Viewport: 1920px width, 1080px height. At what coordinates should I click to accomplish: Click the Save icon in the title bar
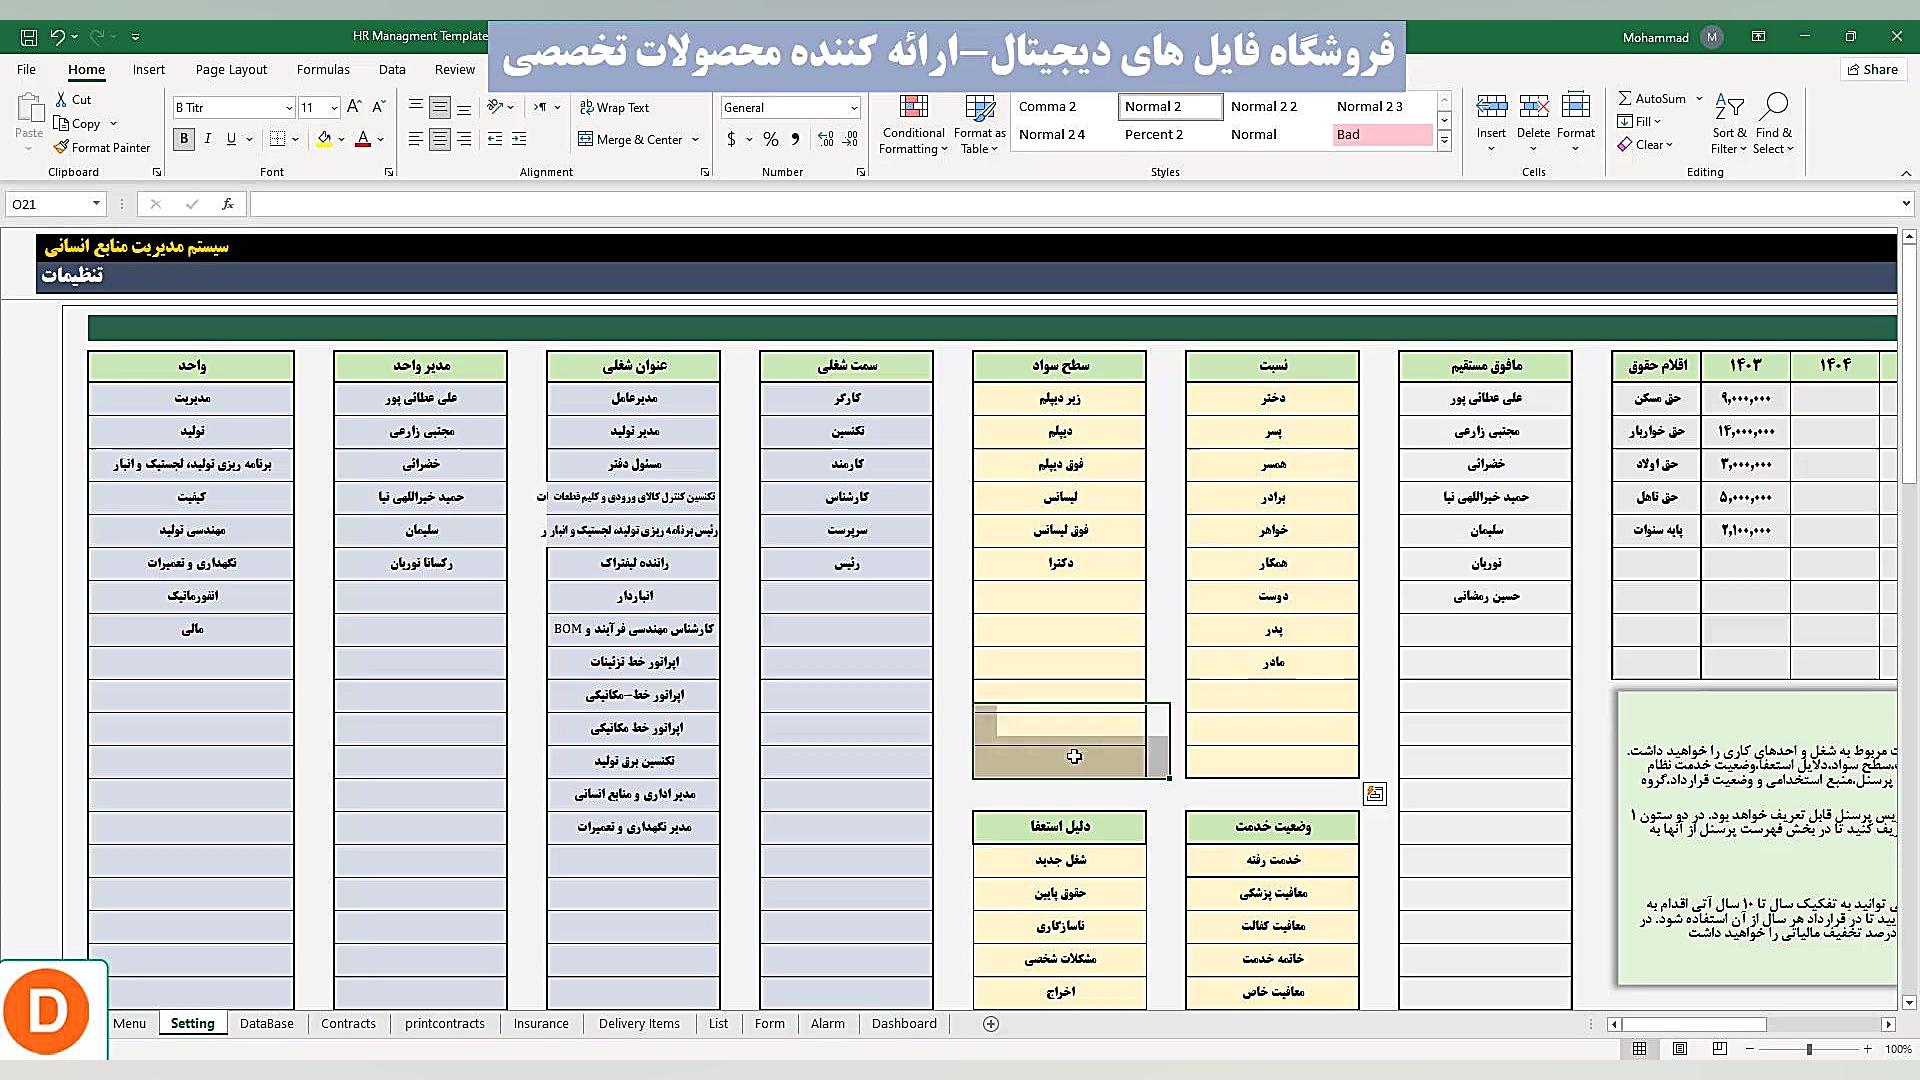pyautogui.click(x=29, y=37)
